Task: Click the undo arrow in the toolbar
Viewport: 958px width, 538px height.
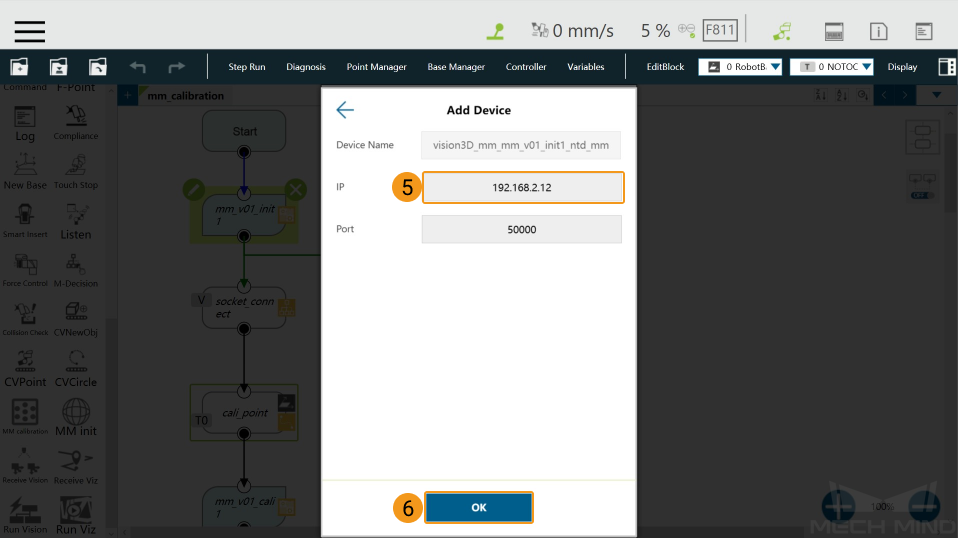Action: [137, 67]
